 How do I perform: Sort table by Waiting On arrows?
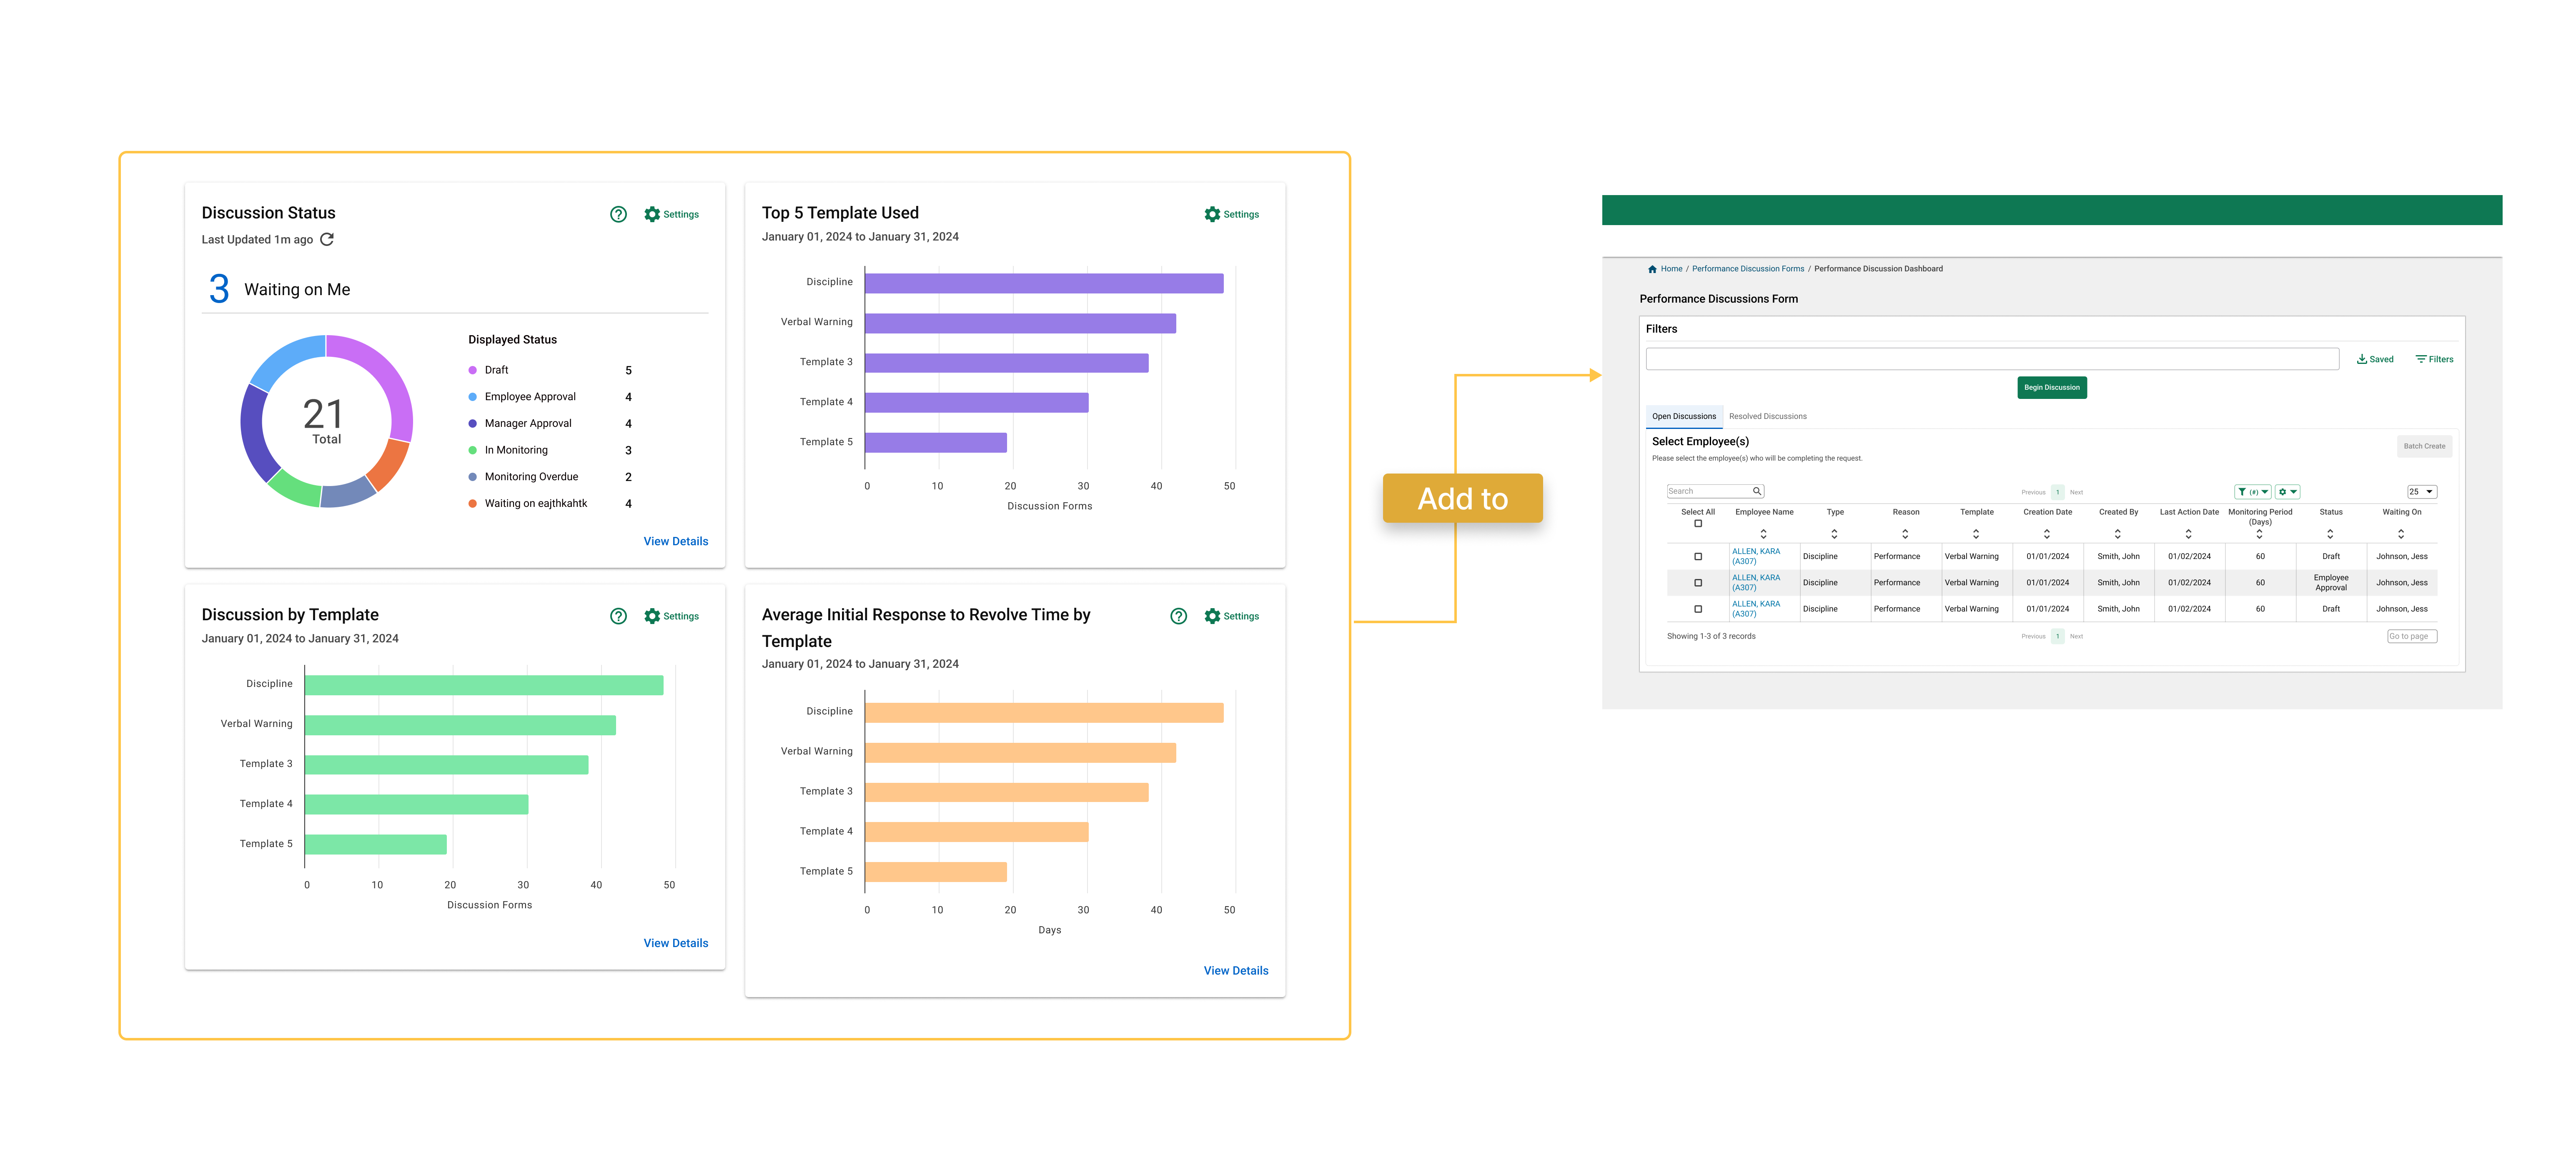(2401, 534)
